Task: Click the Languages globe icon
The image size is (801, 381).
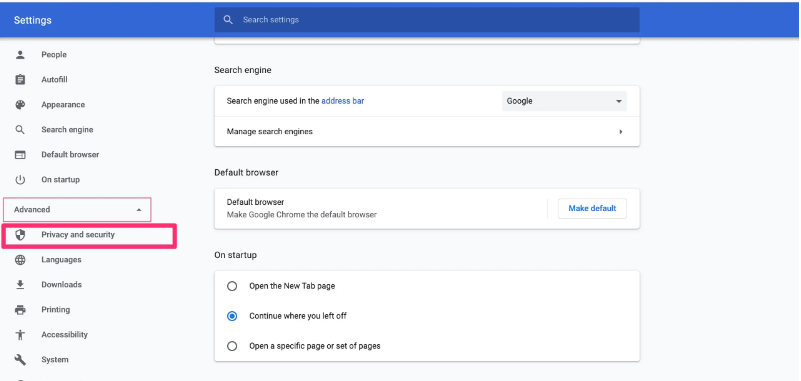Action: click(x=20, y=260)
